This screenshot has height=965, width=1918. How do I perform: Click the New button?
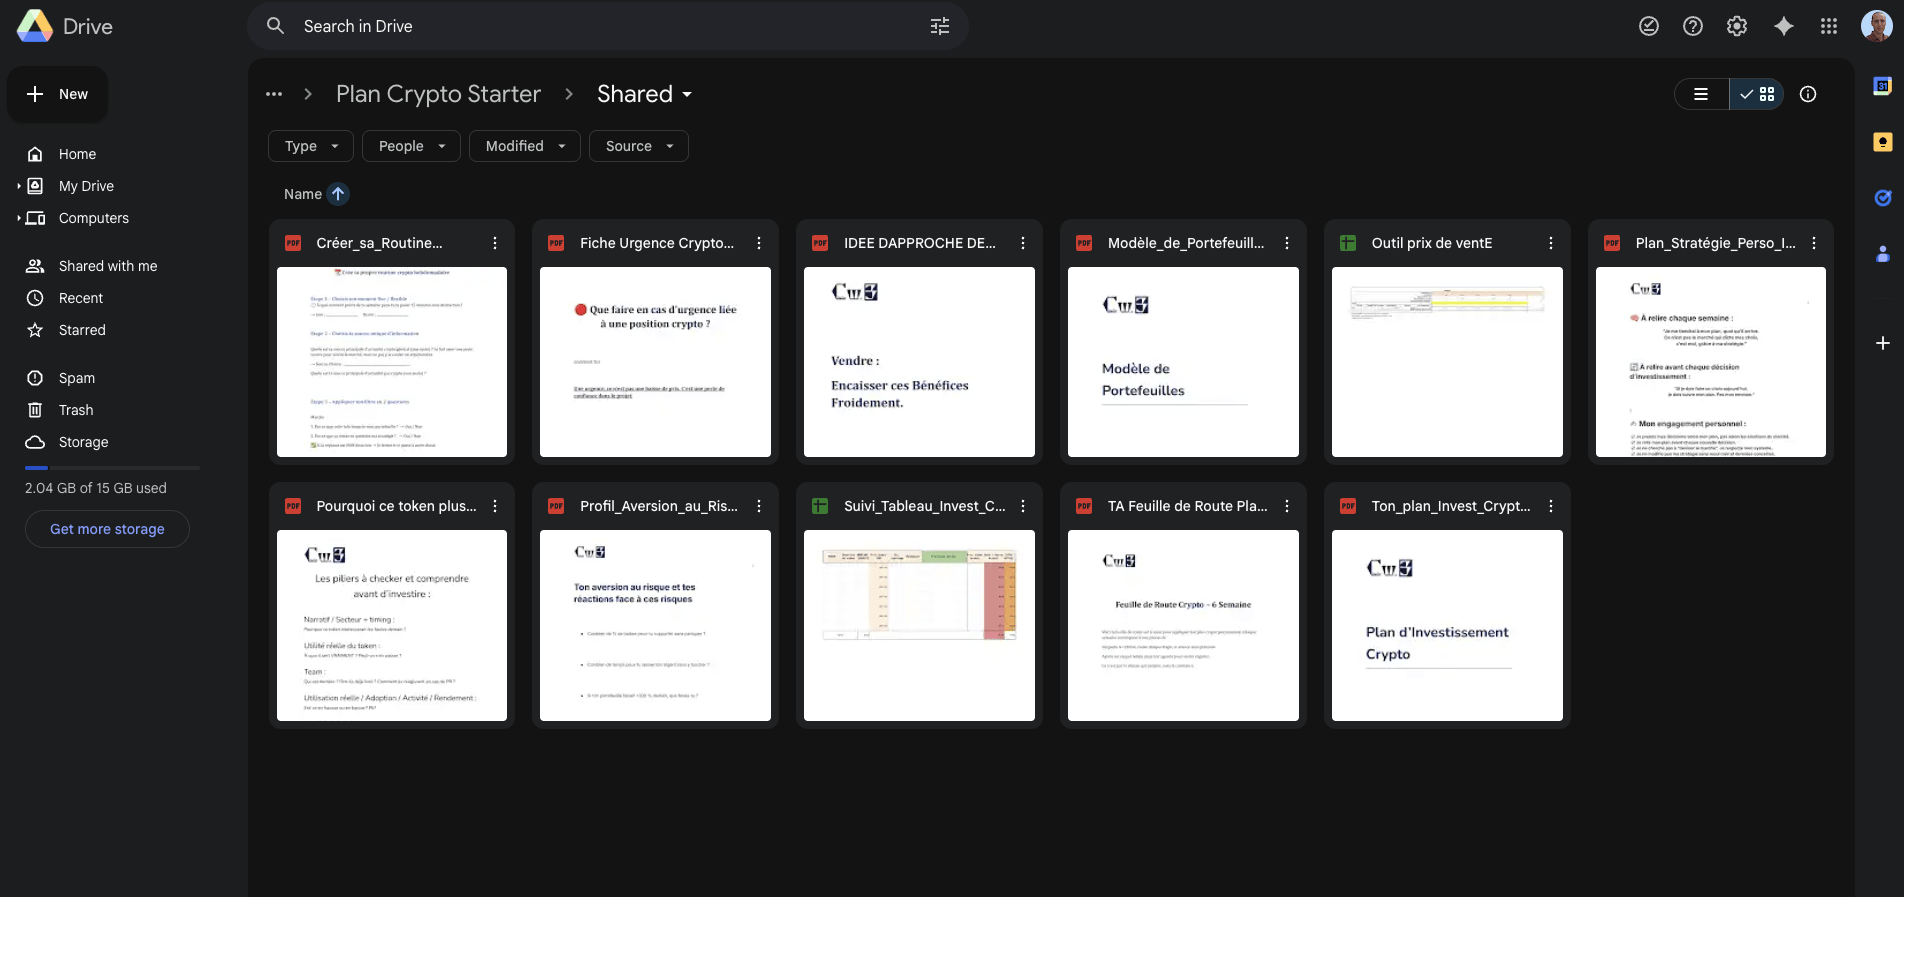click(58, 94)
